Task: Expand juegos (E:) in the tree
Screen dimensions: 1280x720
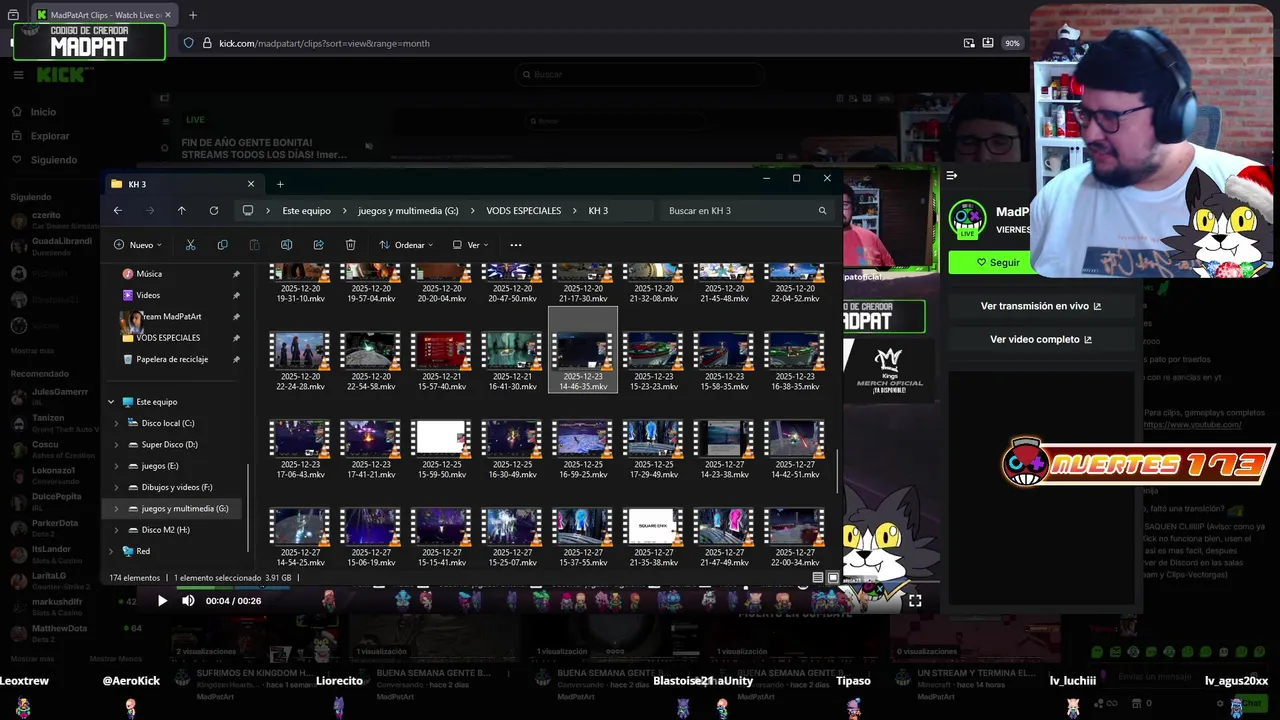Action: pos(116,466)
